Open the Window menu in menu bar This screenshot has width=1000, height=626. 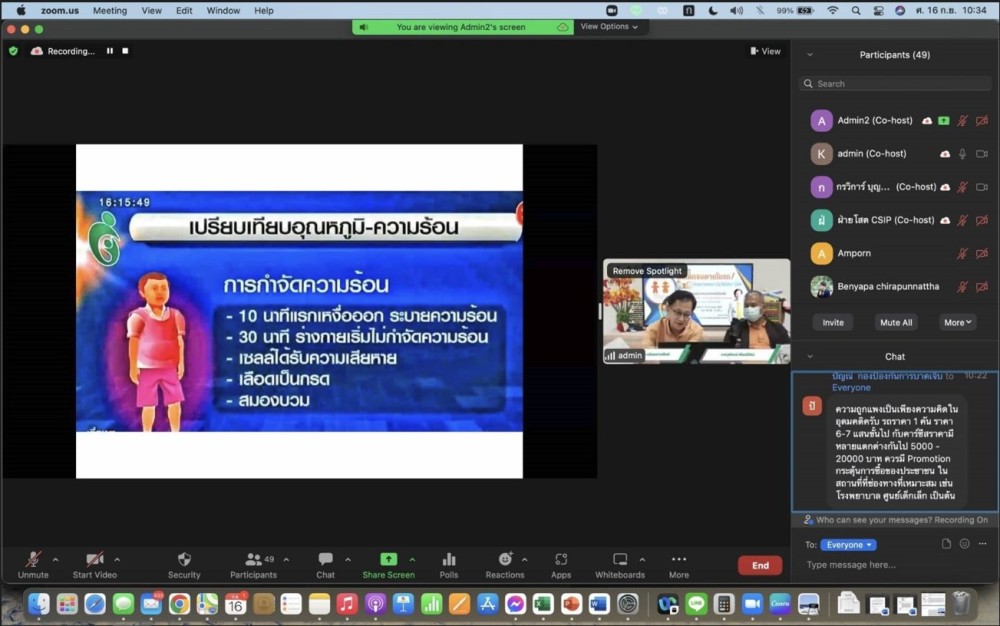click(x=223, y=10)
